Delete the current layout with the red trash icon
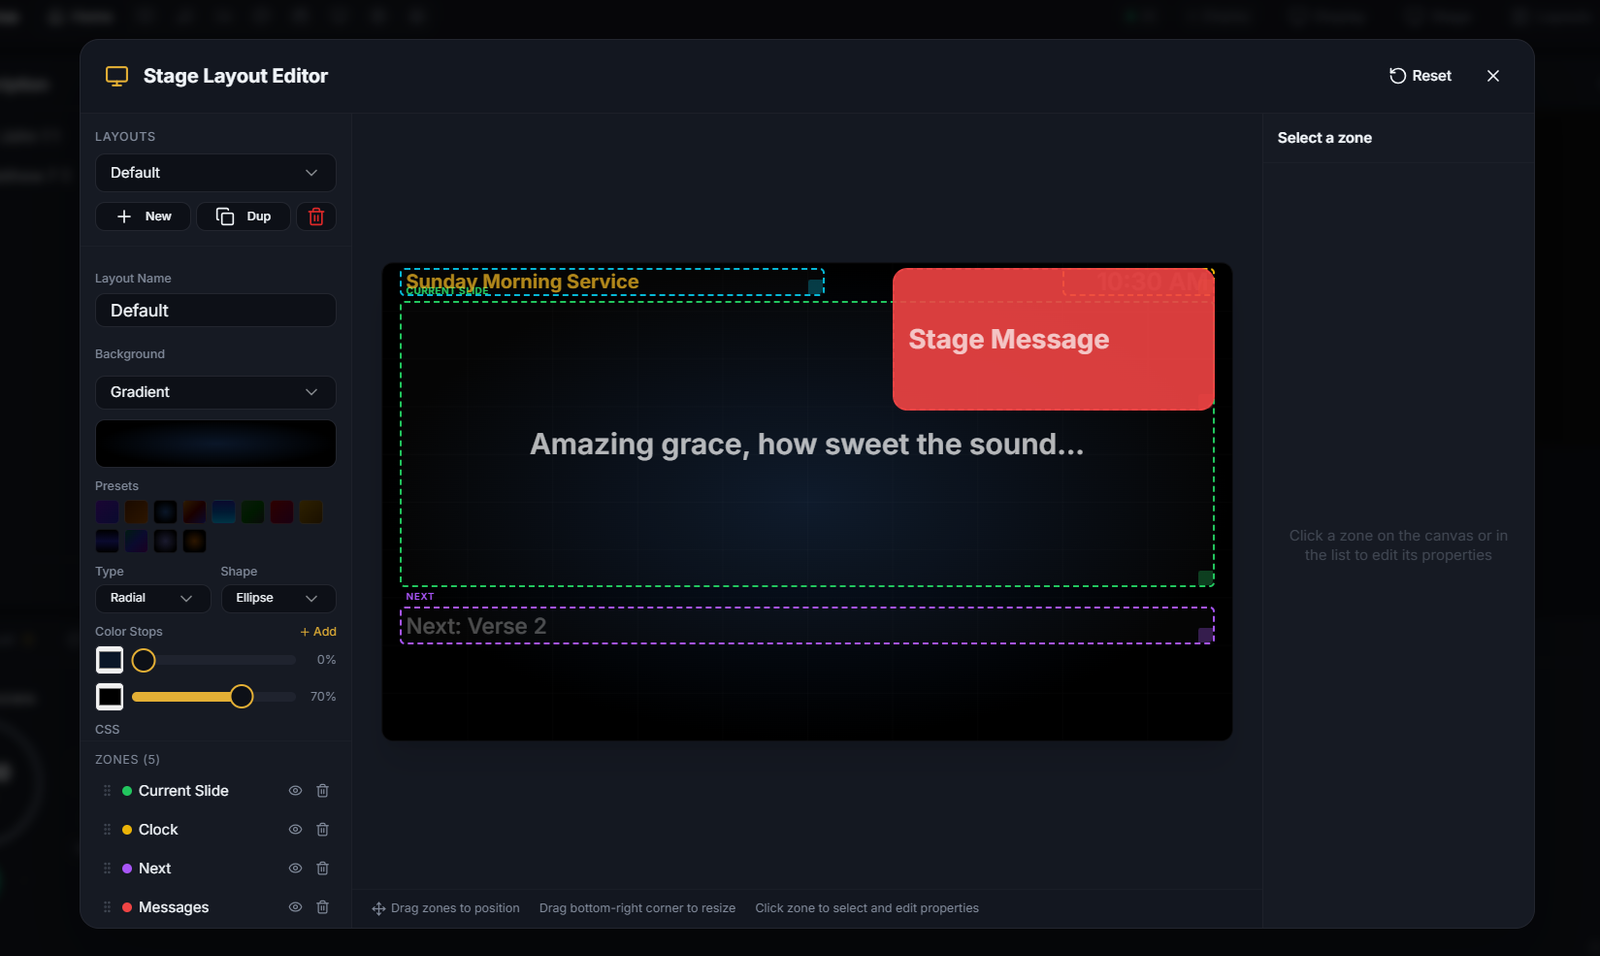The image size is (1600, 956). coord(316,216)
